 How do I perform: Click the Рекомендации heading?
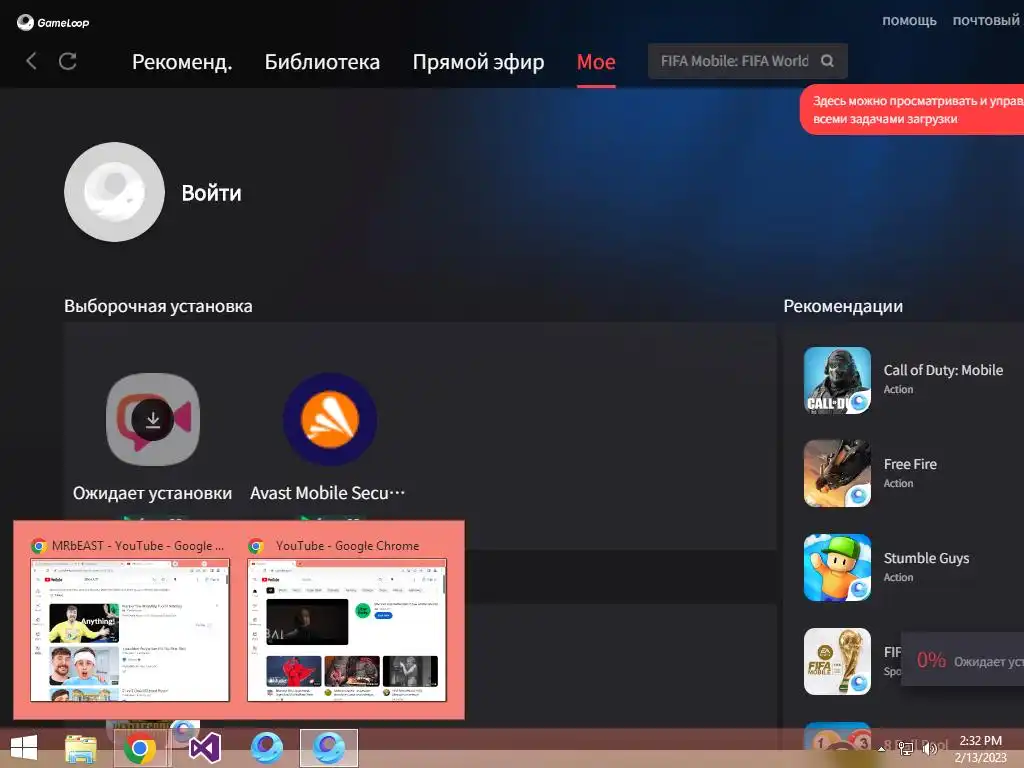click(x=843, y=306)
